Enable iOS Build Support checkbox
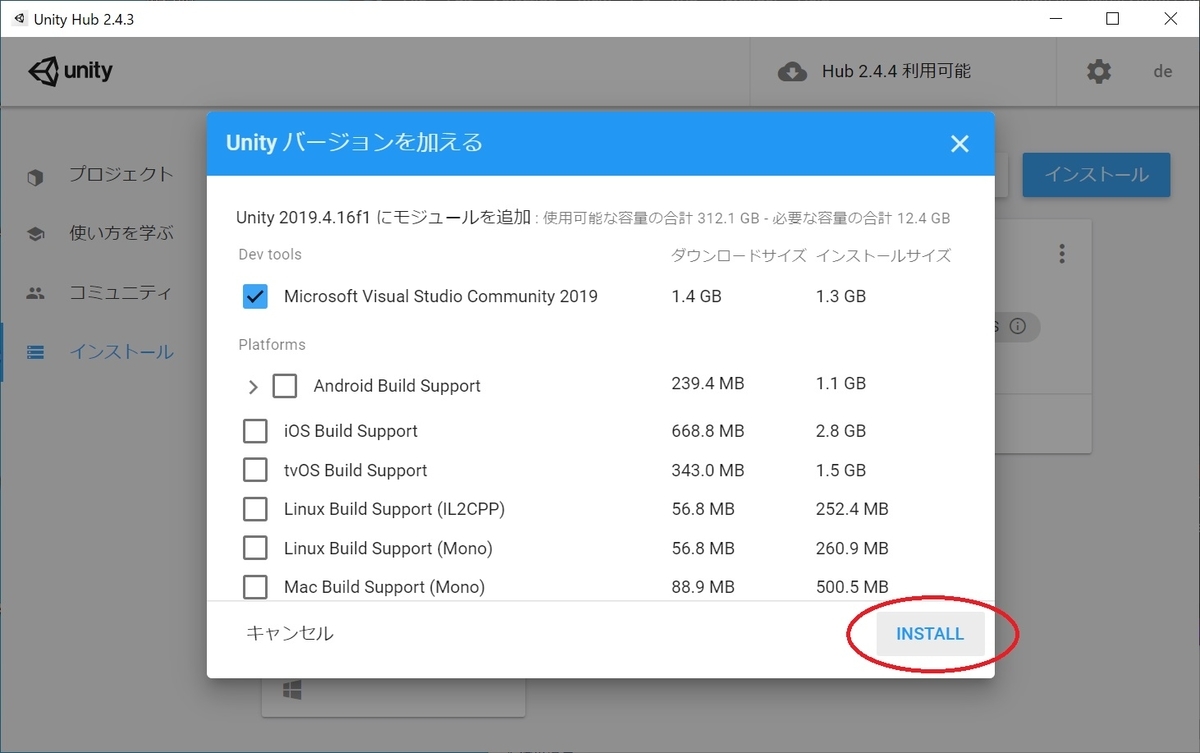Viewport: 1200px width, 753px height. [x=255, y=431]
